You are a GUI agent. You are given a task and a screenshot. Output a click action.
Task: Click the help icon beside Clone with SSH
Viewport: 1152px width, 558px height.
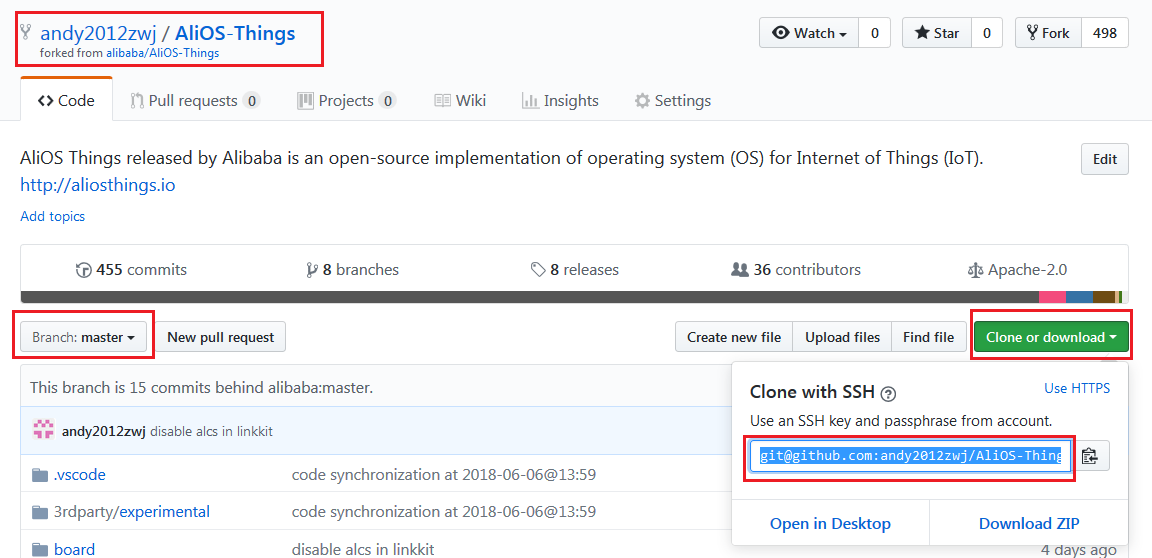(889, 393)
